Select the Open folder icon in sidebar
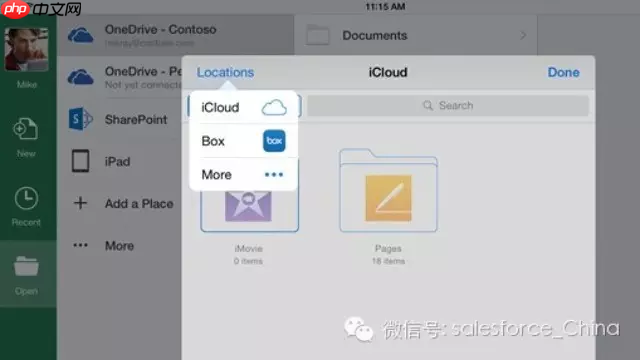 point(26,266)
